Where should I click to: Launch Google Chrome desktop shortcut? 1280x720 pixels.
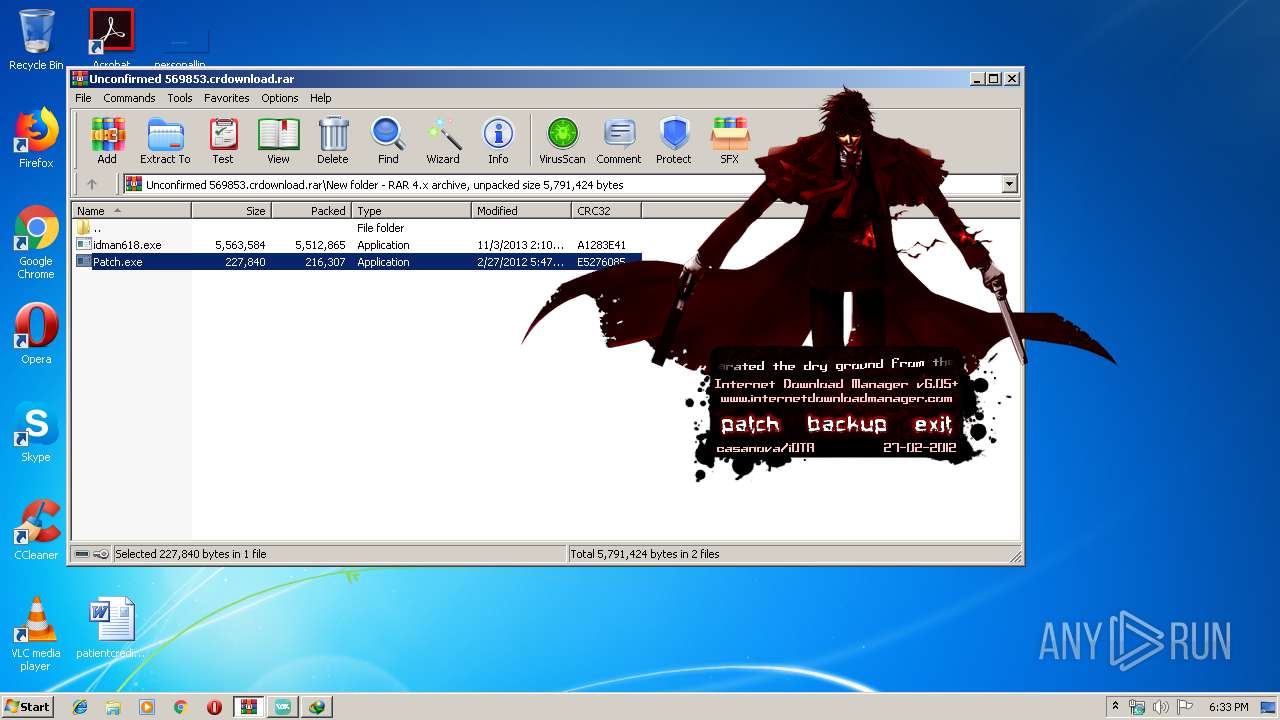point(36,242)
